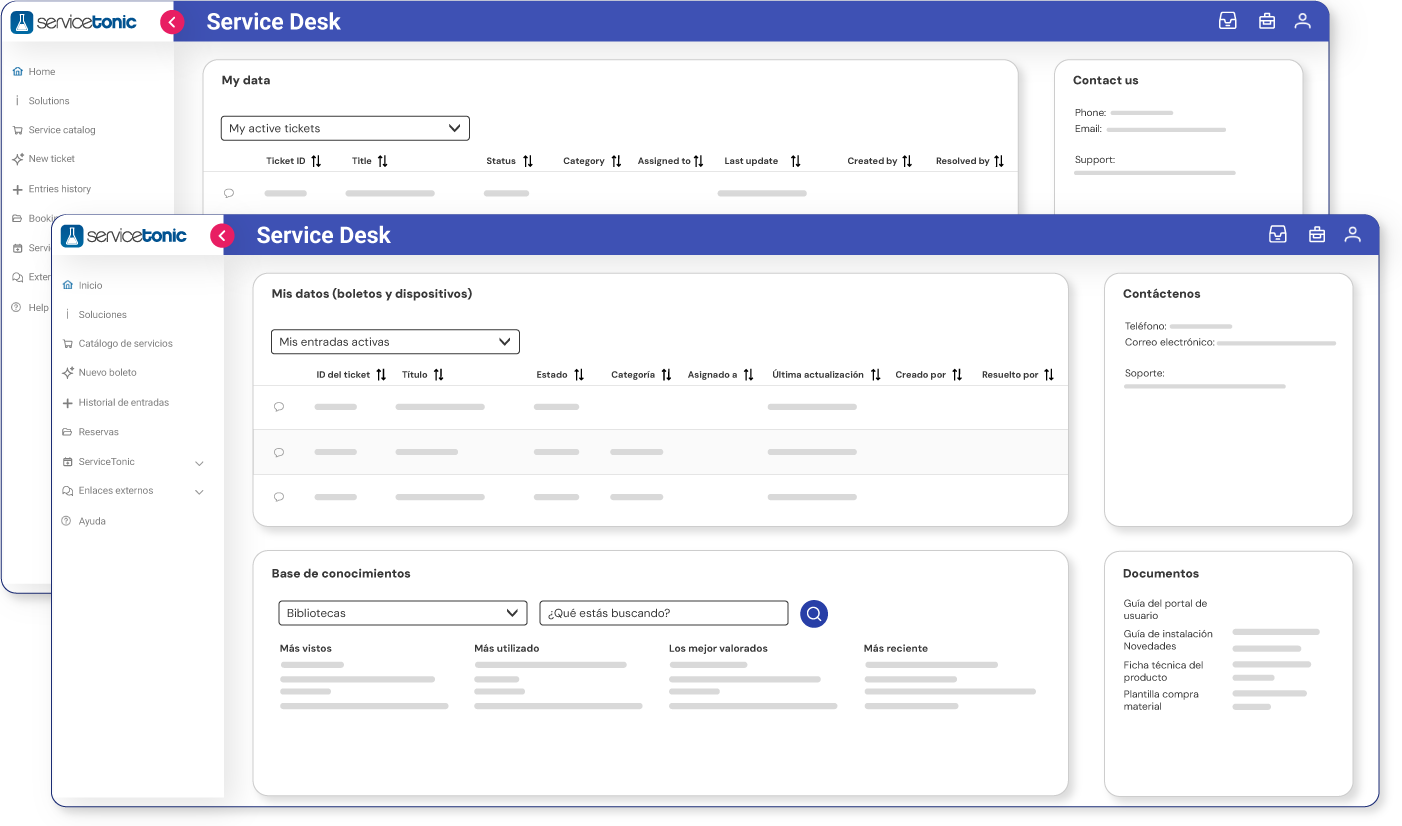Open briefcase icon in back window header

point(1266,21)
